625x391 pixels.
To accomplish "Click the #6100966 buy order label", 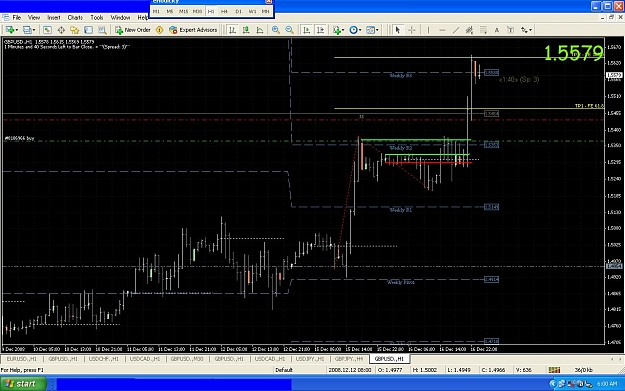I will 19,138.
